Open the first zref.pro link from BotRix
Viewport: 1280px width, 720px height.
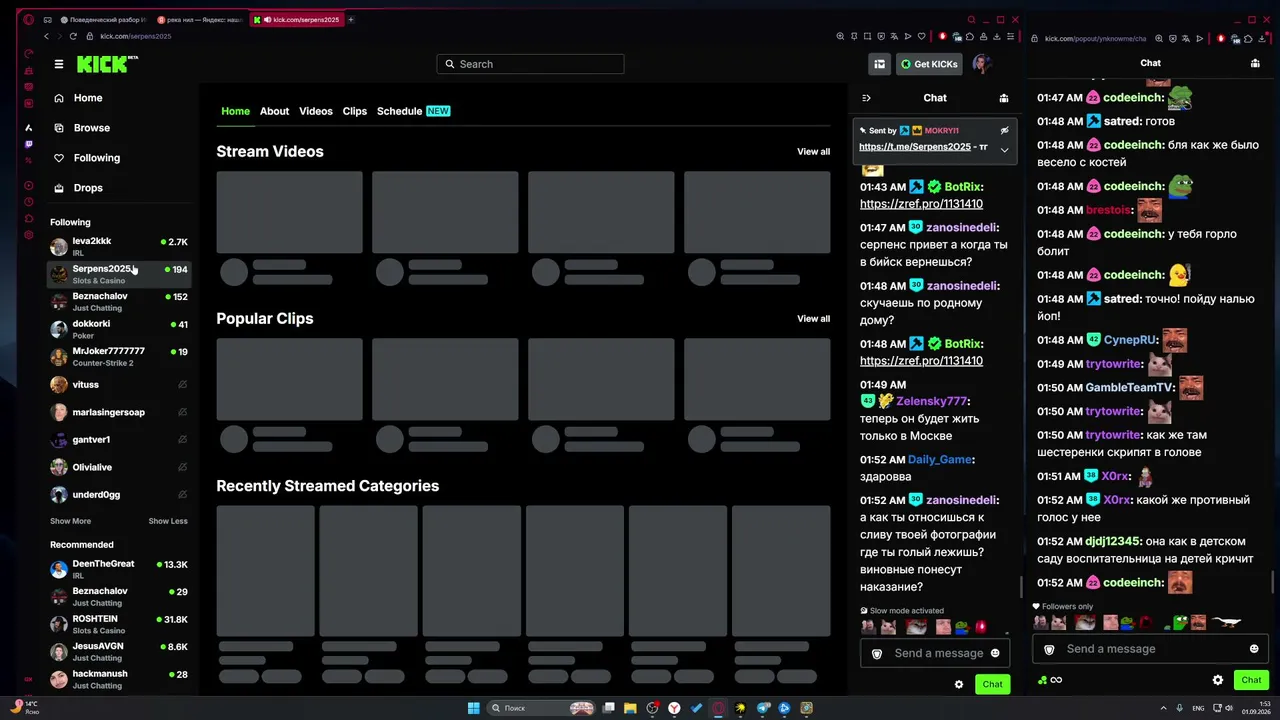coord(921,204)
